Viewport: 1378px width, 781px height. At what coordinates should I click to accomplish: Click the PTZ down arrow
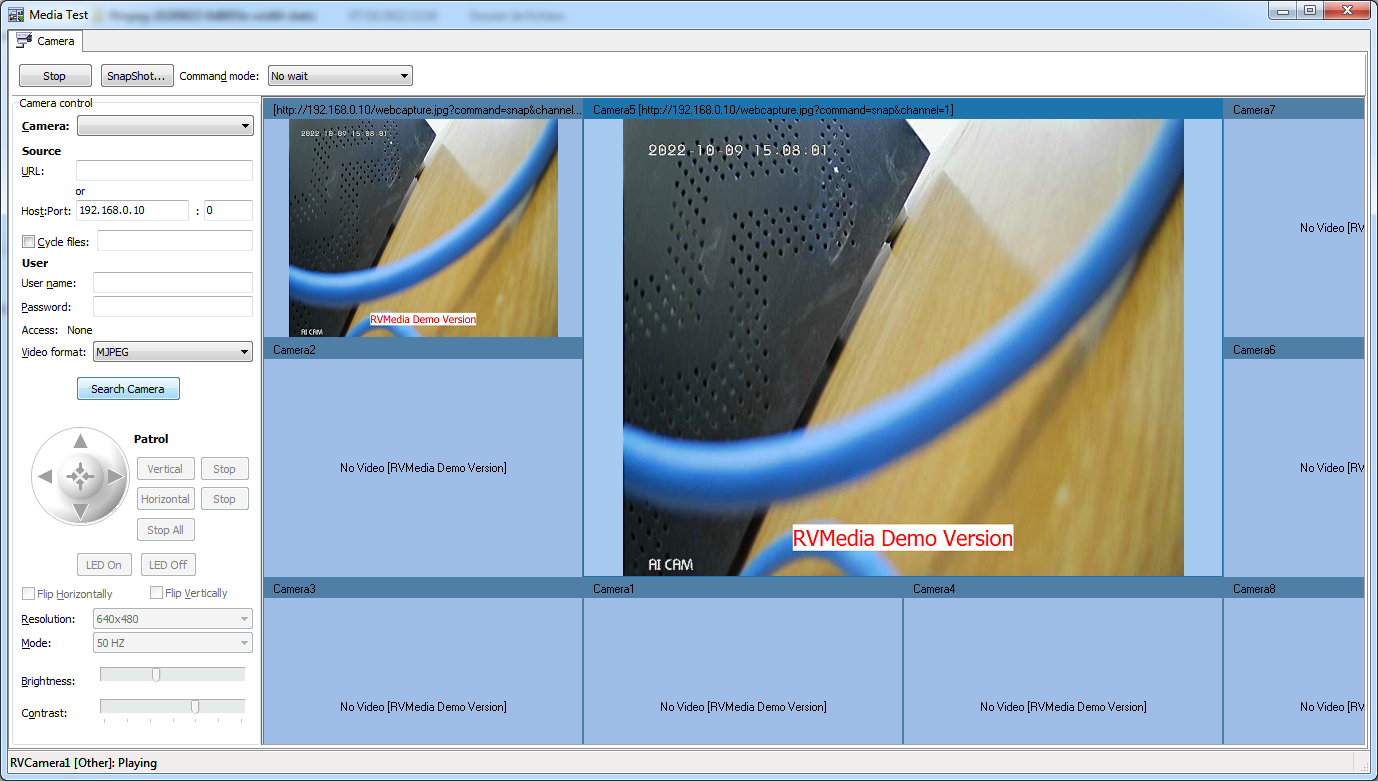click(81, 512)
